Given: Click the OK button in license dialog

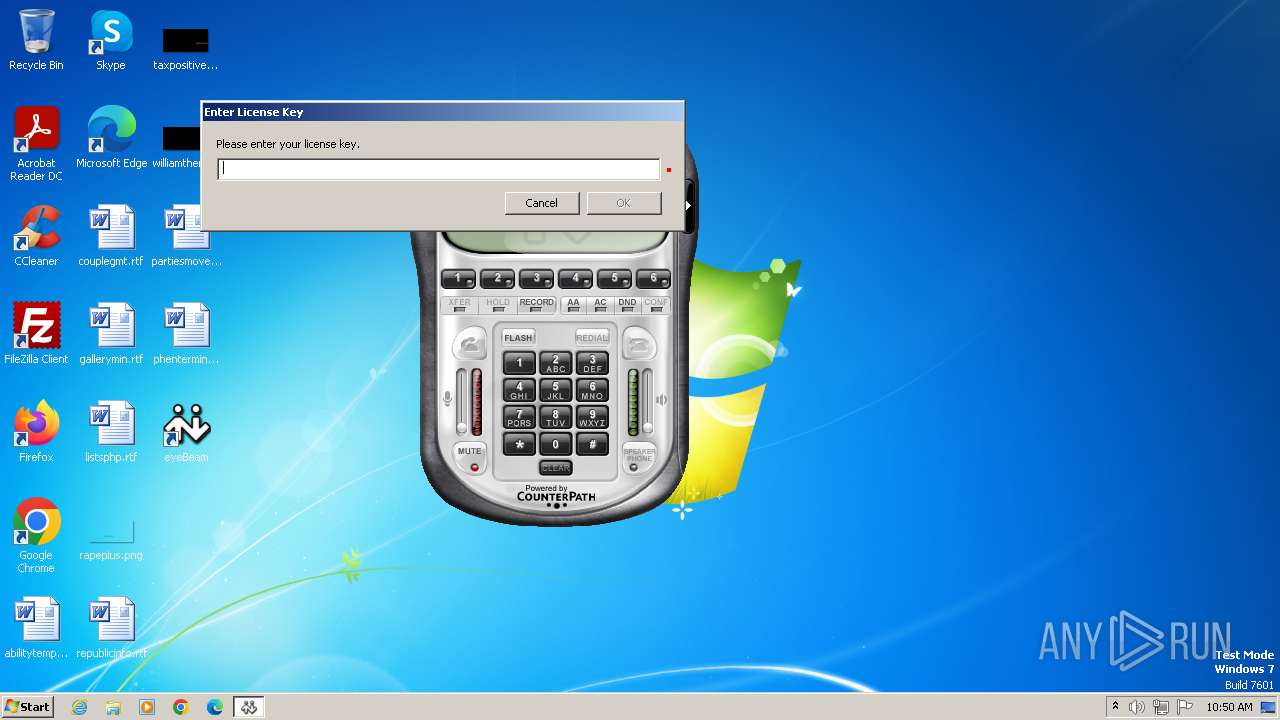Looking at the screenshot, I should [623, 203].
